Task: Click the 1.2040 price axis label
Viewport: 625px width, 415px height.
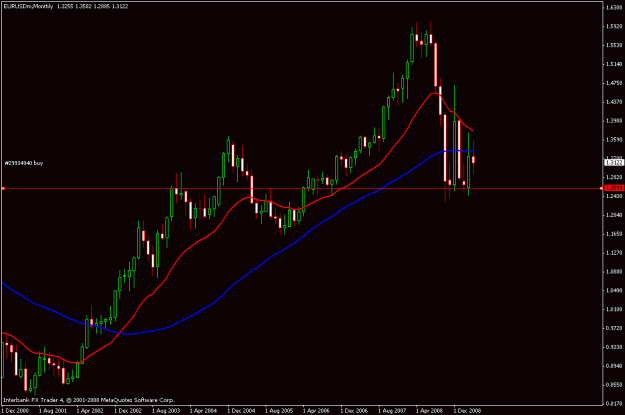Action: click(615, 215)
